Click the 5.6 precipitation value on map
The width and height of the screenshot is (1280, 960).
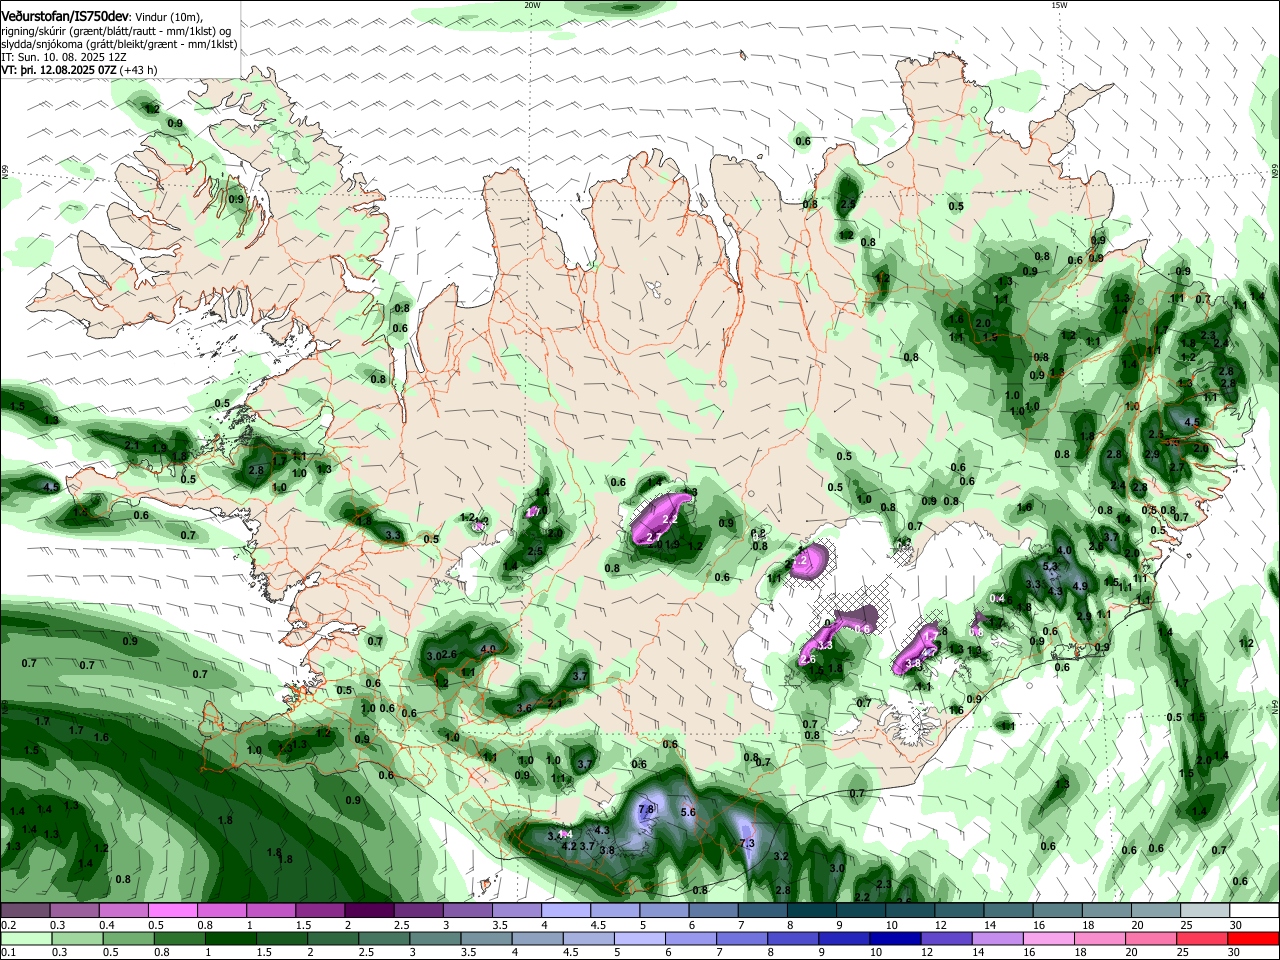pos(688,813)
